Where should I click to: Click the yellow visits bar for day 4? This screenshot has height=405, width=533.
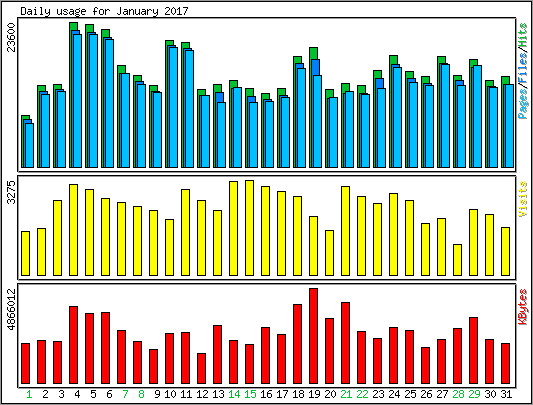click(x=73, y=230)
